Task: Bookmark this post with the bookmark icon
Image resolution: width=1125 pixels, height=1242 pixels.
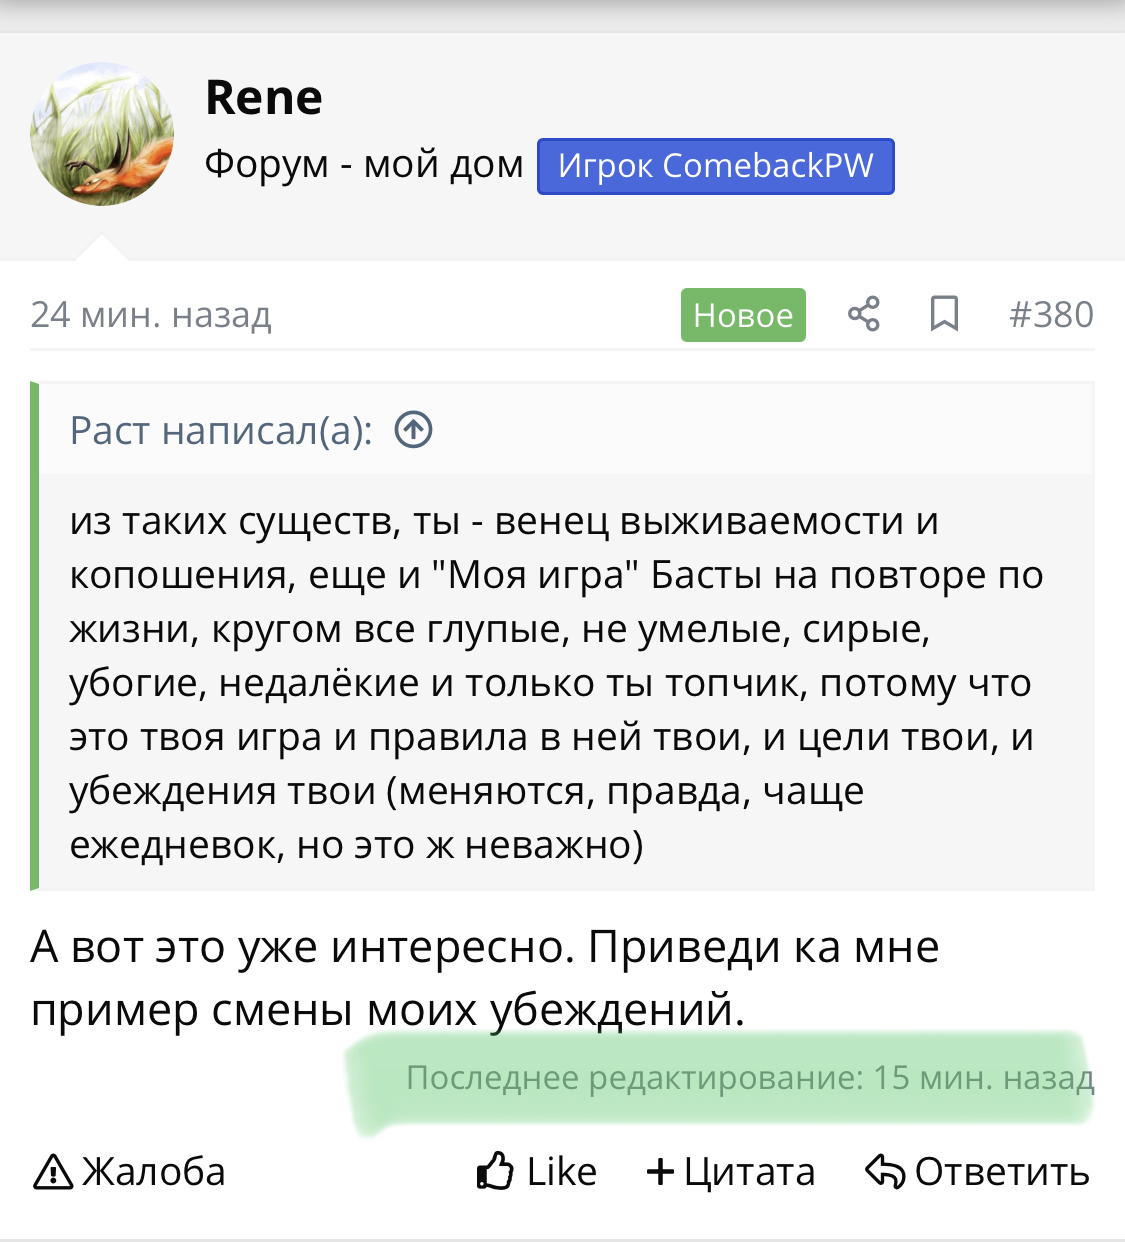Action: (944, 314)
